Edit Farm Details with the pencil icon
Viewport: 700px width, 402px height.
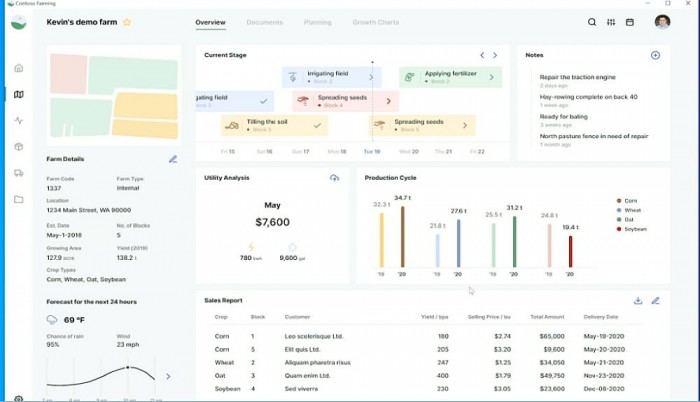point(172,159)
